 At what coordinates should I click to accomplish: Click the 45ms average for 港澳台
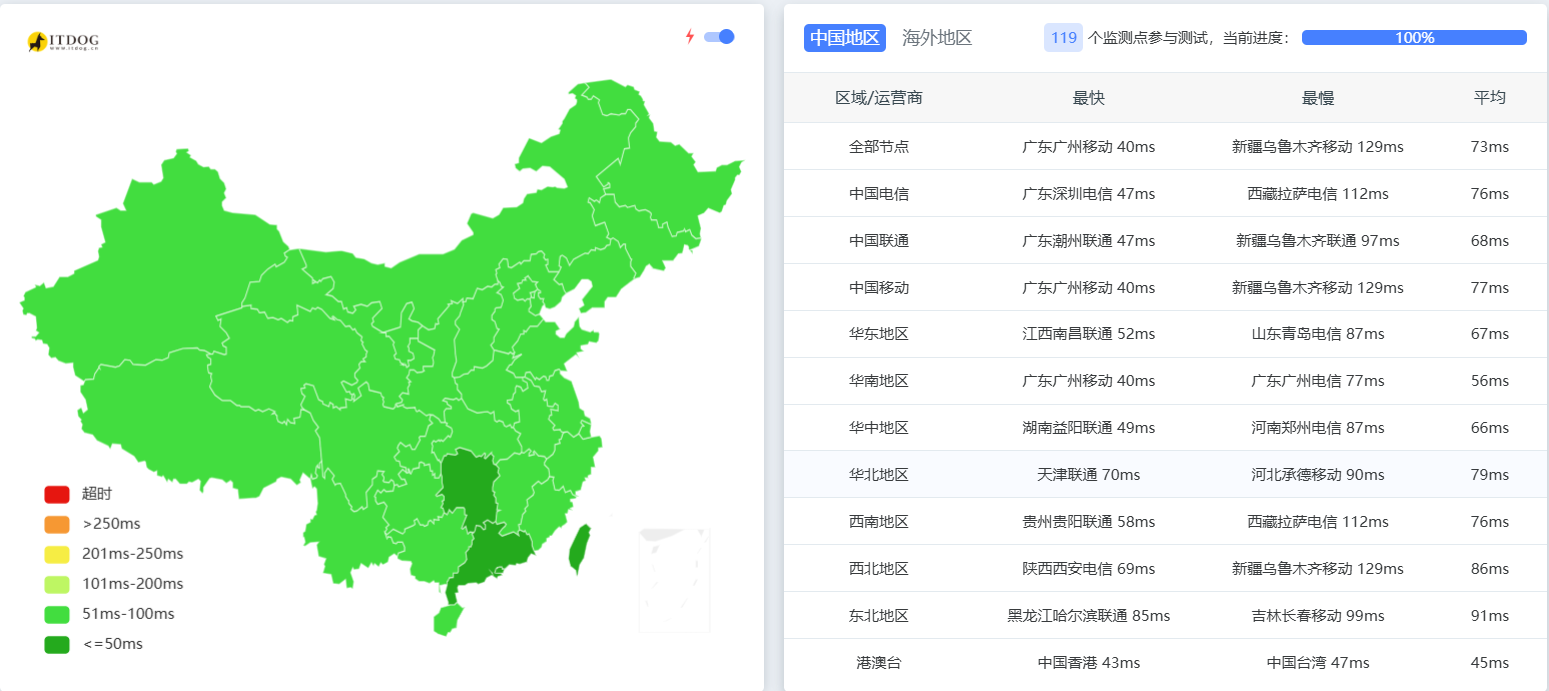[1490, 663]
